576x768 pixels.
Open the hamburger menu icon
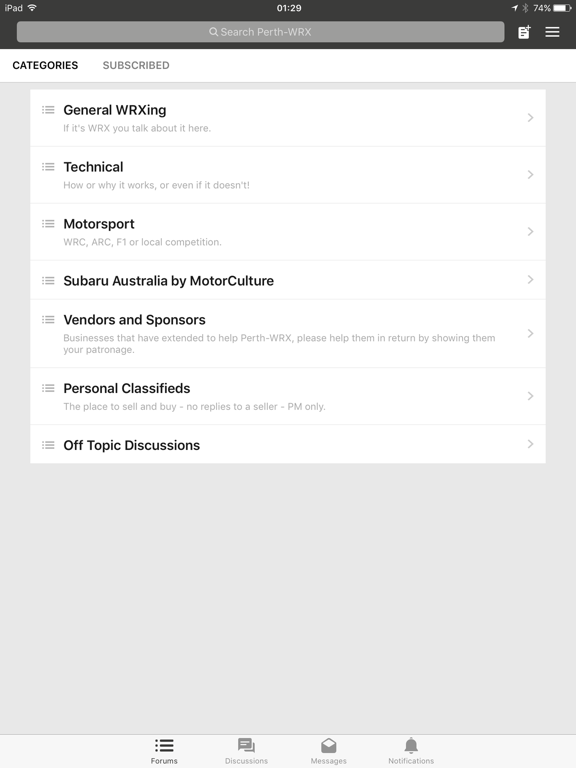point(552,32)
